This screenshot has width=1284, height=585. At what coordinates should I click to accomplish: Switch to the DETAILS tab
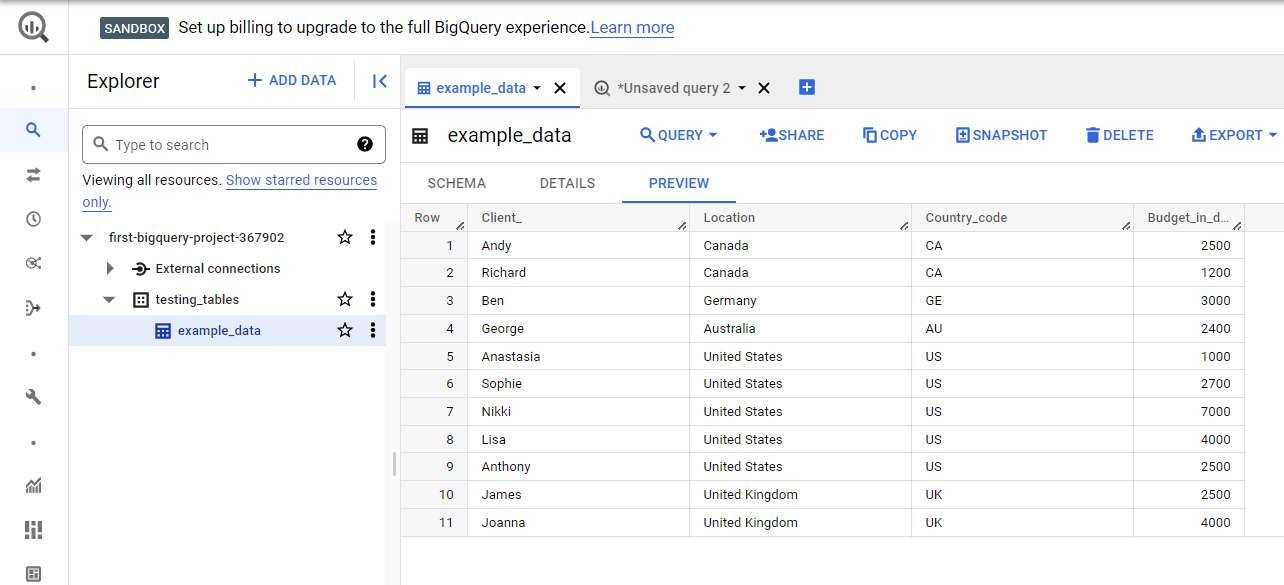tap(567, 183)
